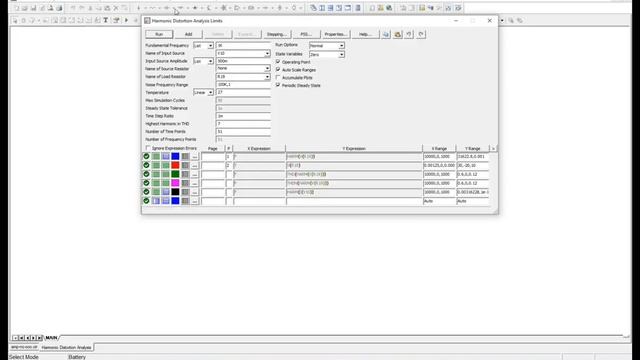The width and height of the screenshot is (640, 360).
Task: Click the blue pages icon right of Help
Action: (x=386, y=34)
